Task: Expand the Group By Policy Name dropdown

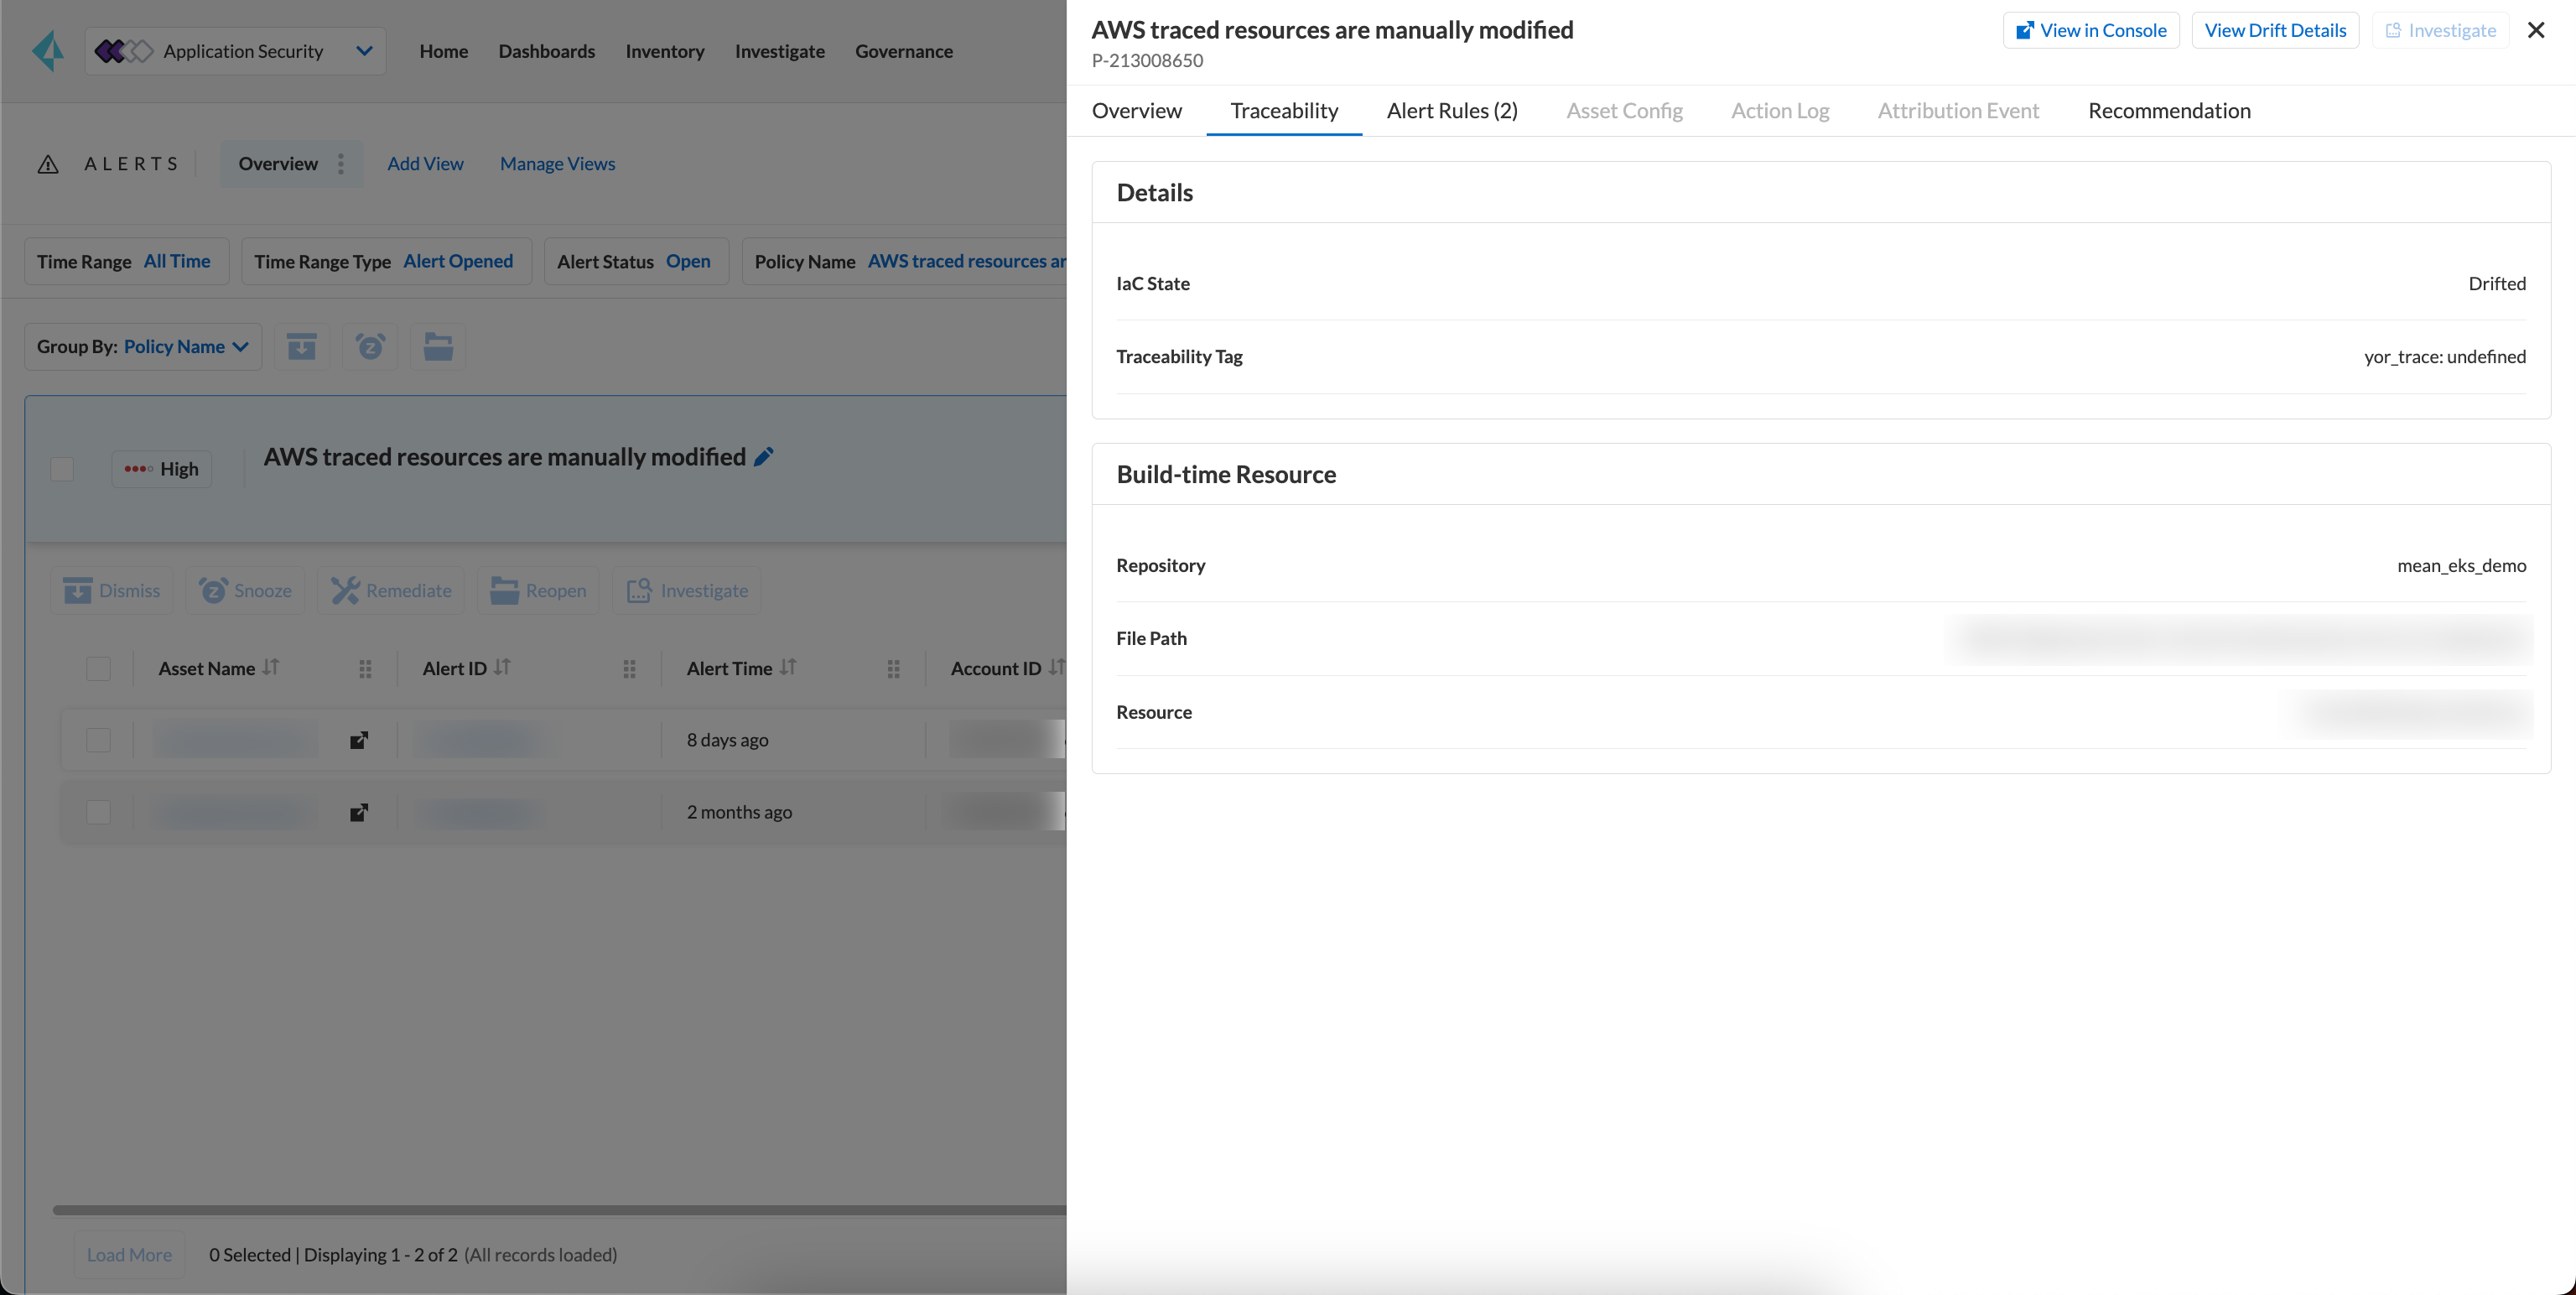Action: tap(143, 347)
